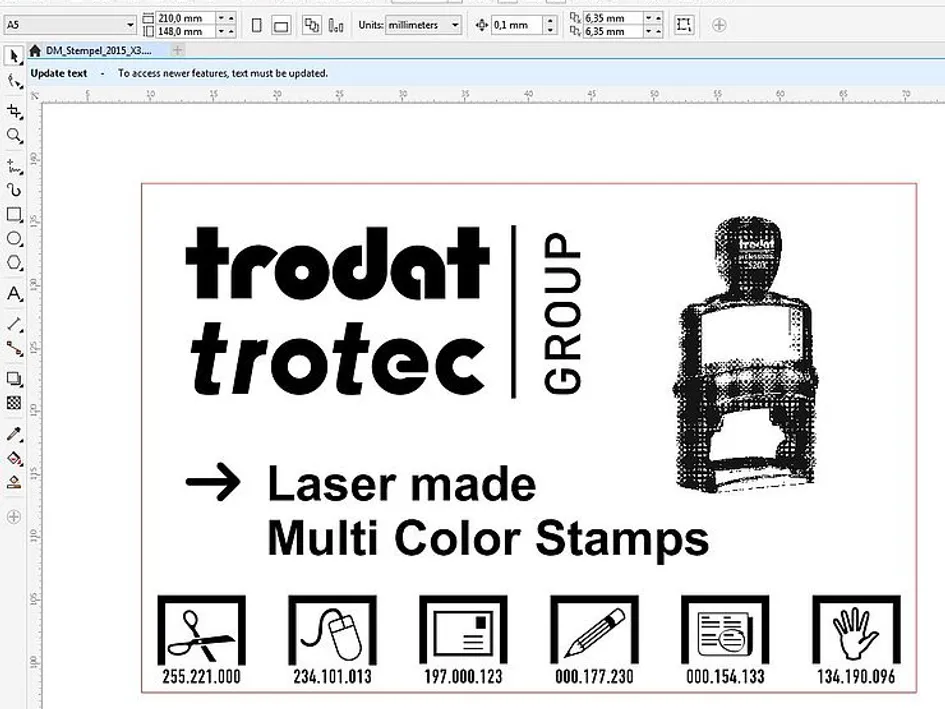Click the 197.000.123 color code label

(463, 676)
